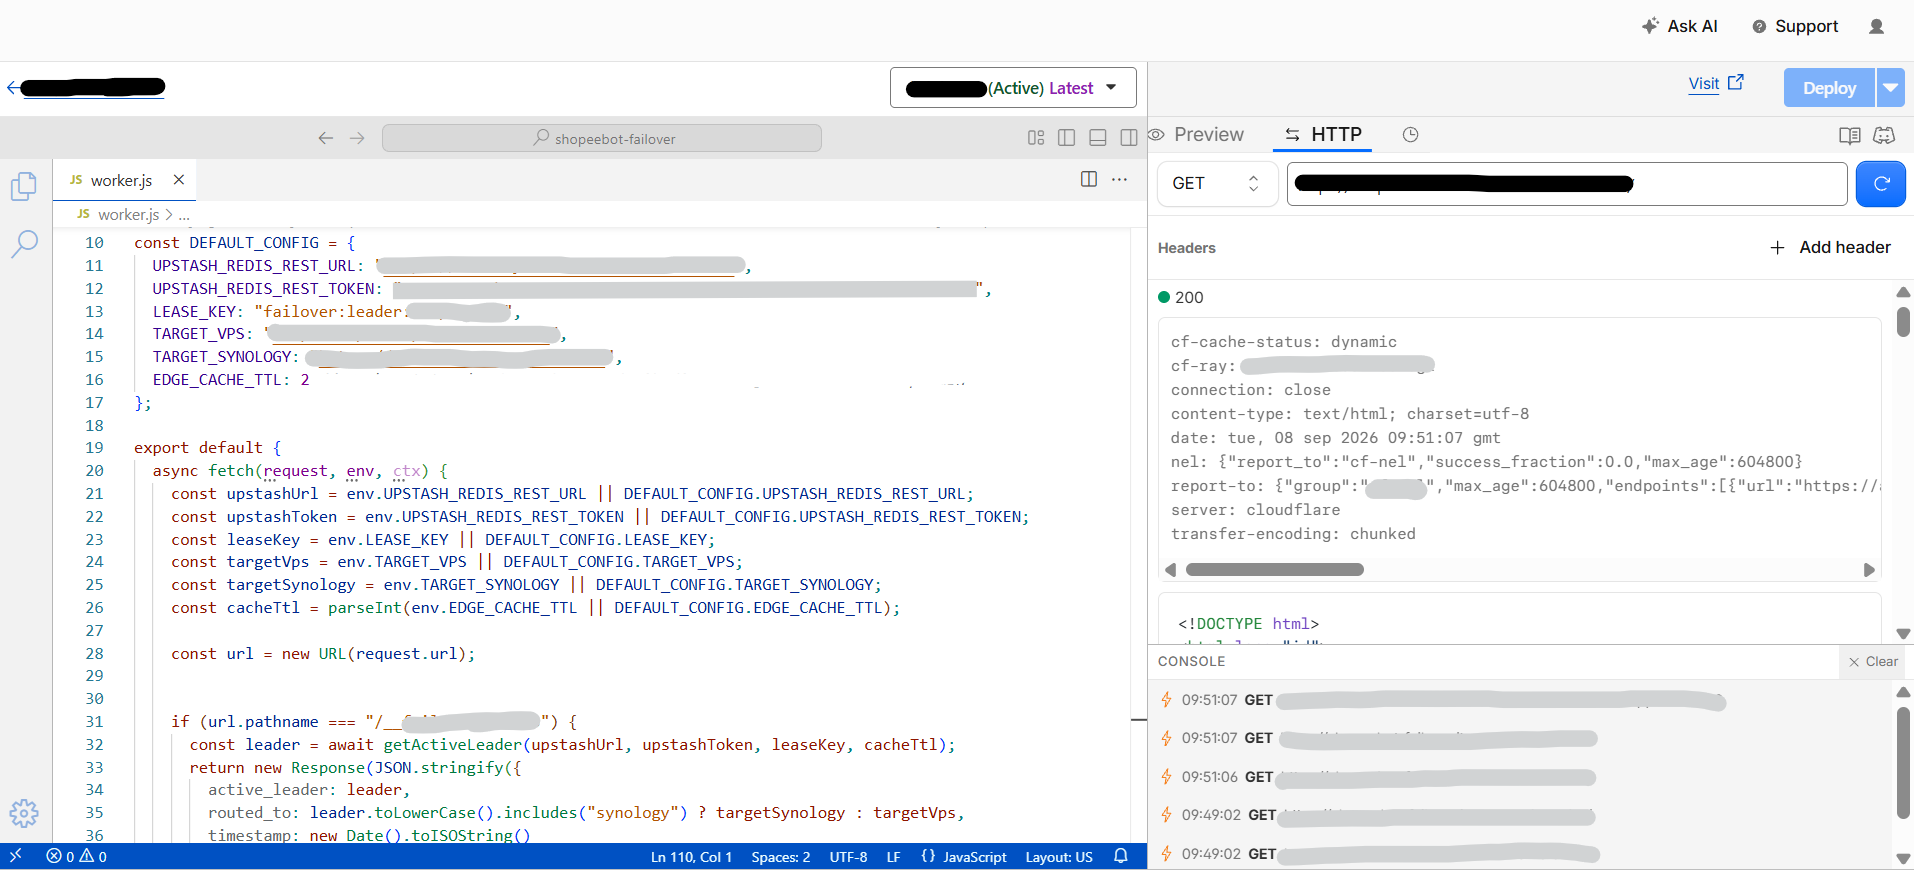Viewport: 1914px width, 870px height.
Task: Send the GET request with refresh button
Action: (x=1880, y=184)
